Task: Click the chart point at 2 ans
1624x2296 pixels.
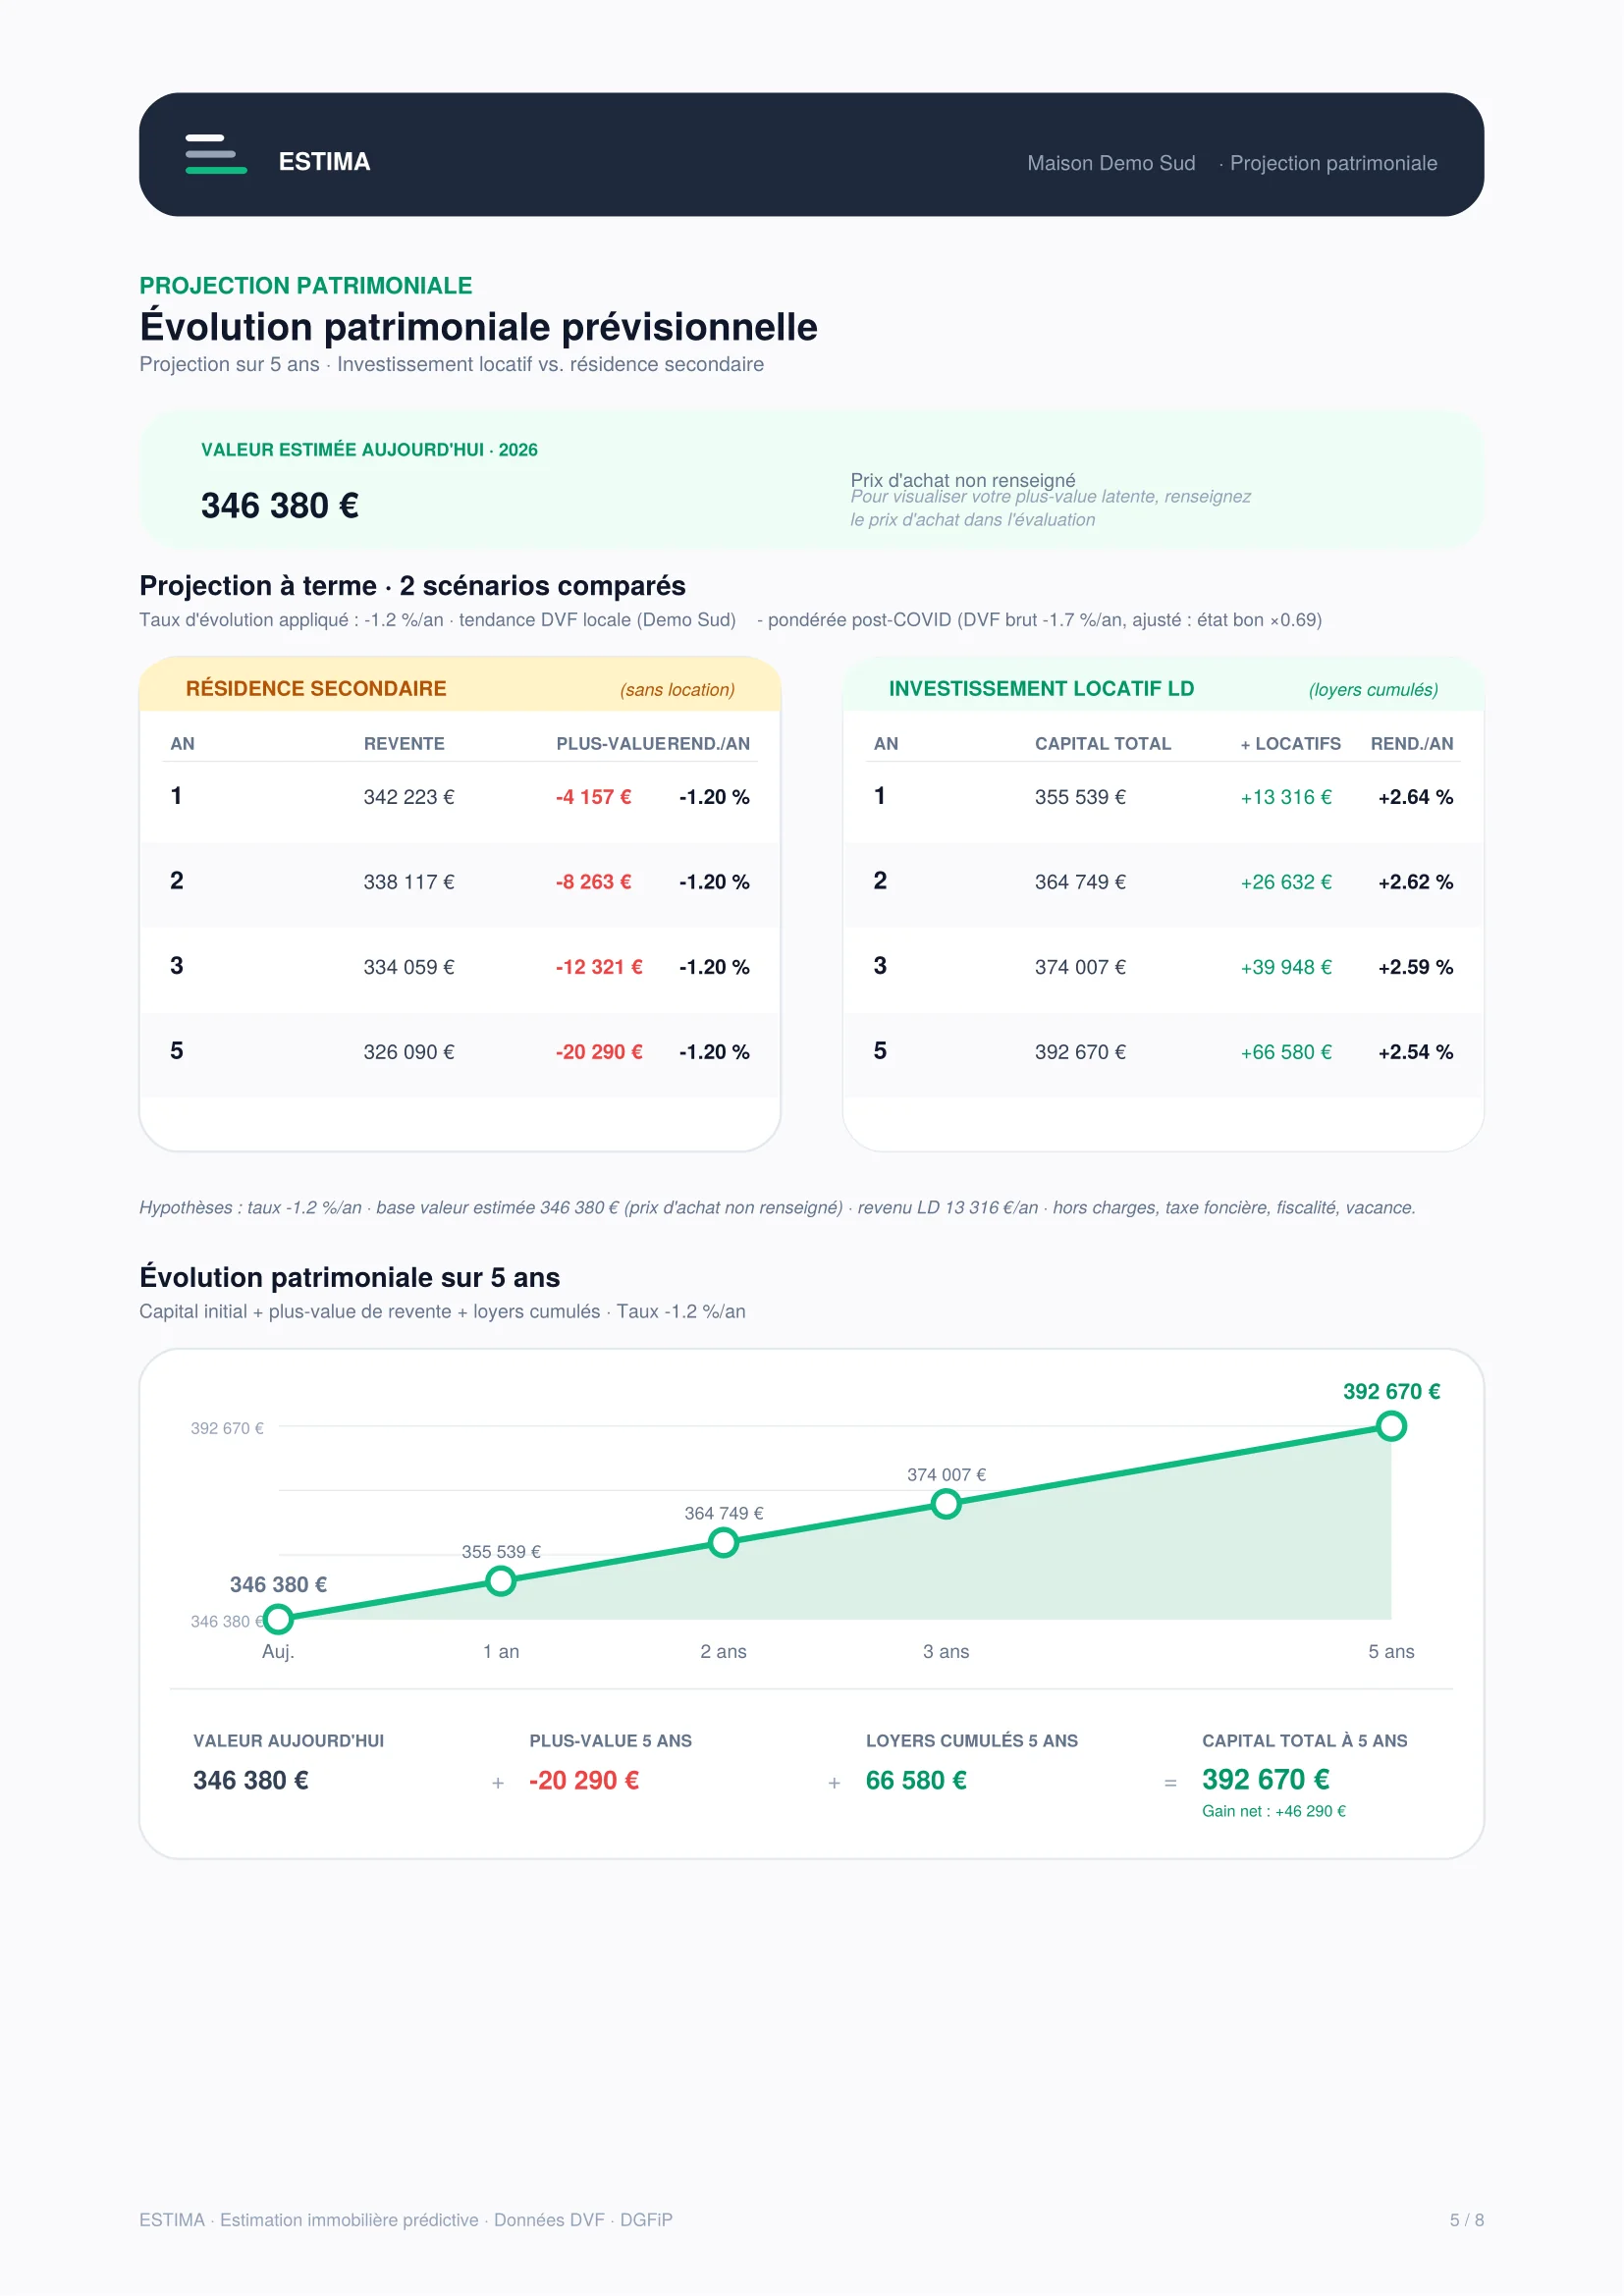Action: (723, 1542)
